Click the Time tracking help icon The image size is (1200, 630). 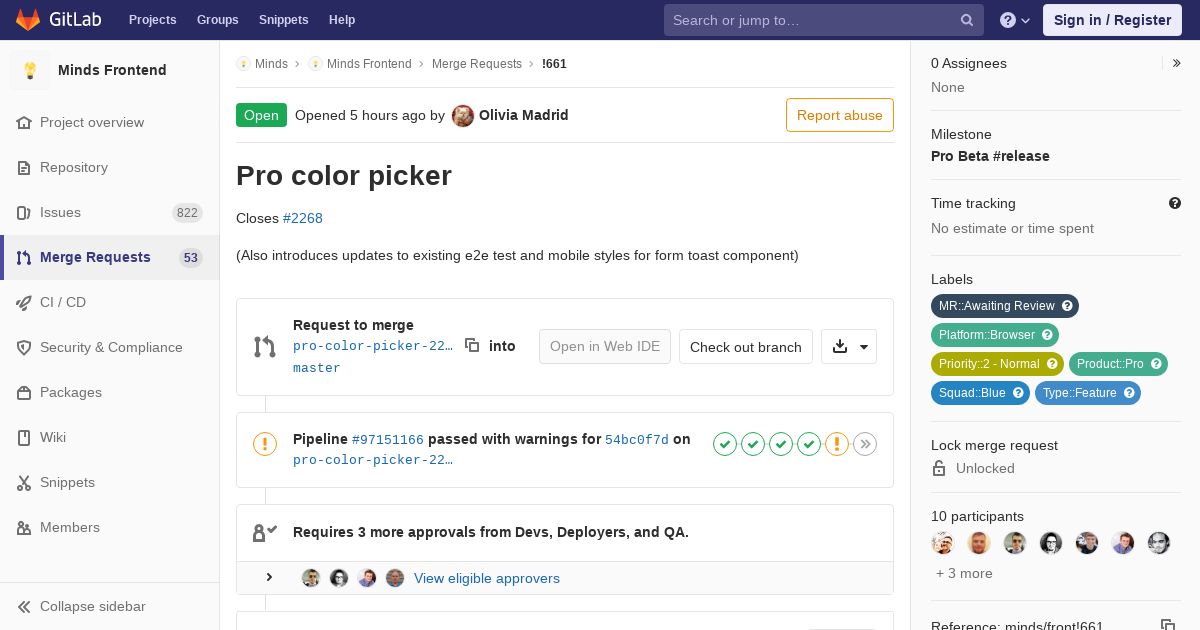[1175, 203]
